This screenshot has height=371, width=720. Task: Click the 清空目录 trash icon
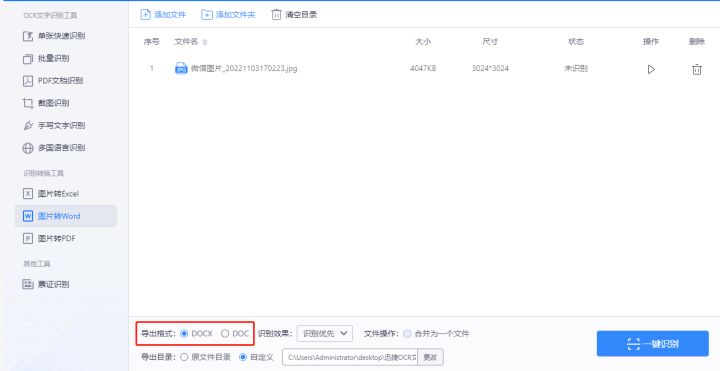[x=276, y=14]
